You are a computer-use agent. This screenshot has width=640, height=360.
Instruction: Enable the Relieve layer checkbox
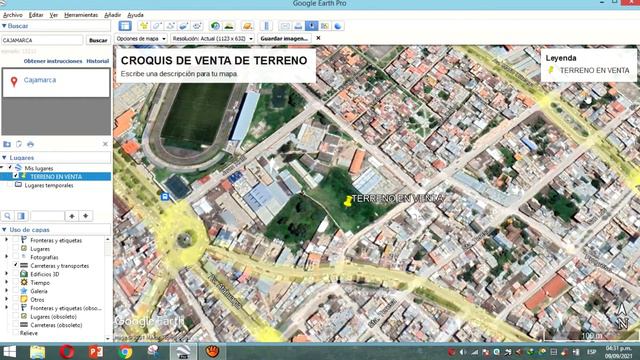[x=16, y=333]
